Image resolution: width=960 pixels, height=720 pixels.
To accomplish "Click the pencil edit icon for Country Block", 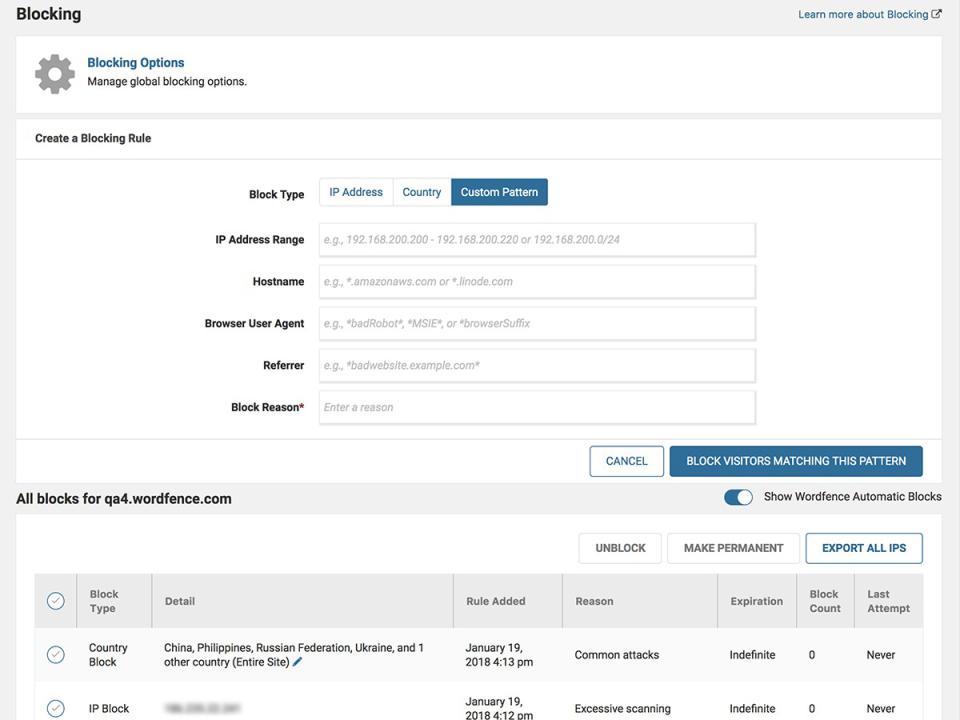I will (x=298, y=662).
